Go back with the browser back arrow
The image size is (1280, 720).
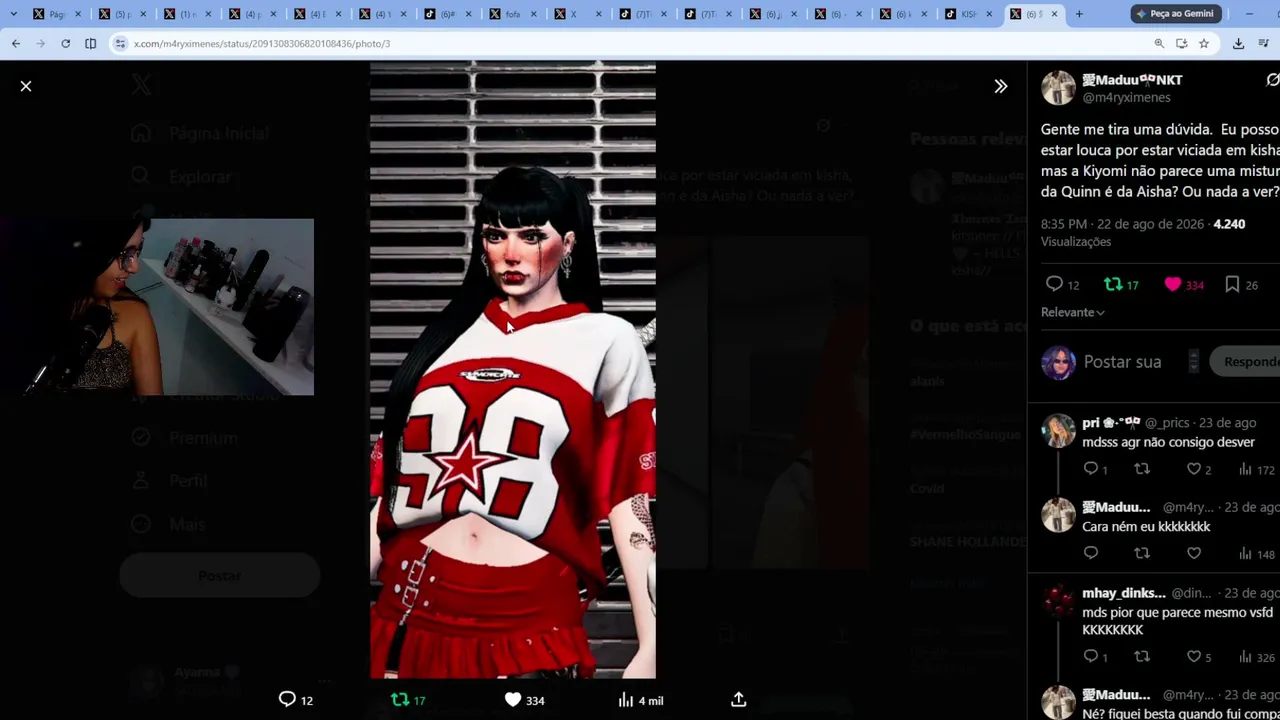click(x=16, y=43)
